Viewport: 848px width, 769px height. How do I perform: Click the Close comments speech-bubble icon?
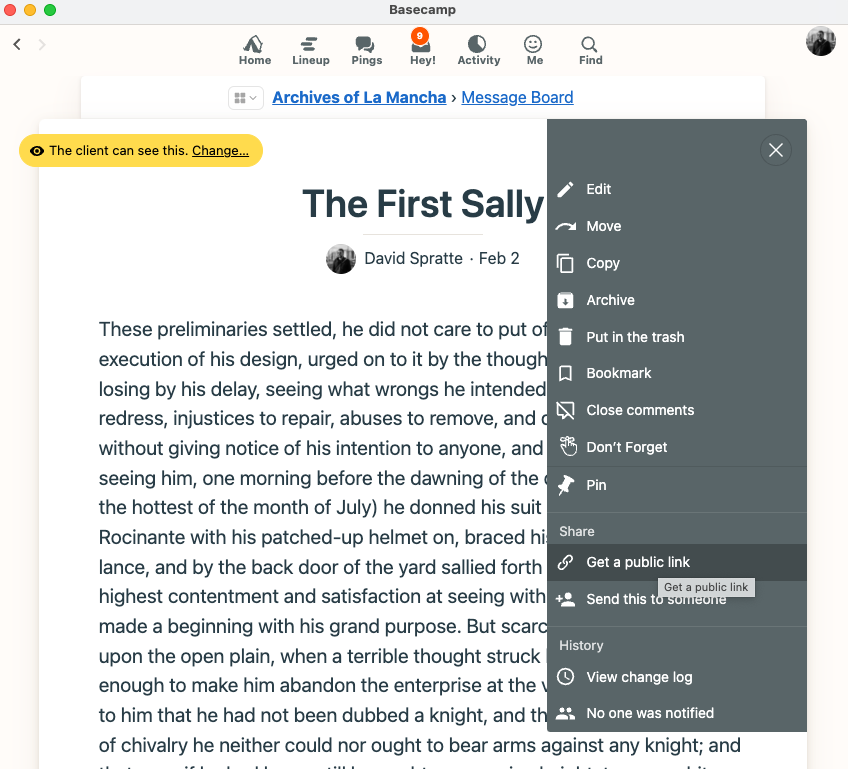click(x=565, y=410)
